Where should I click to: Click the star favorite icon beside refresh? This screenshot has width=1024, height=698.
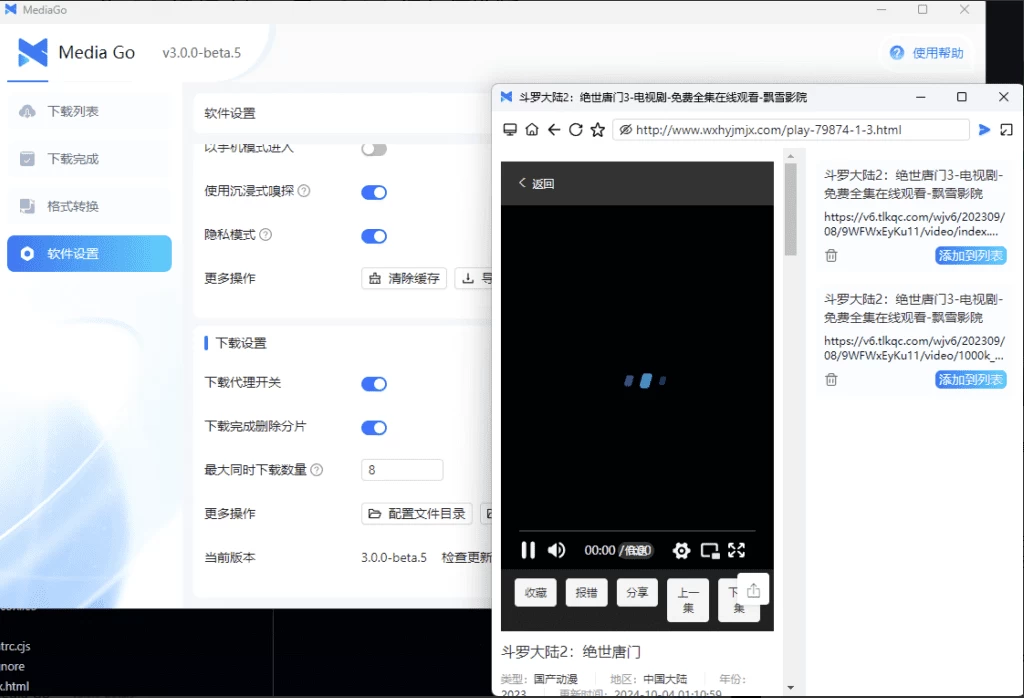[x=598, y=130]
